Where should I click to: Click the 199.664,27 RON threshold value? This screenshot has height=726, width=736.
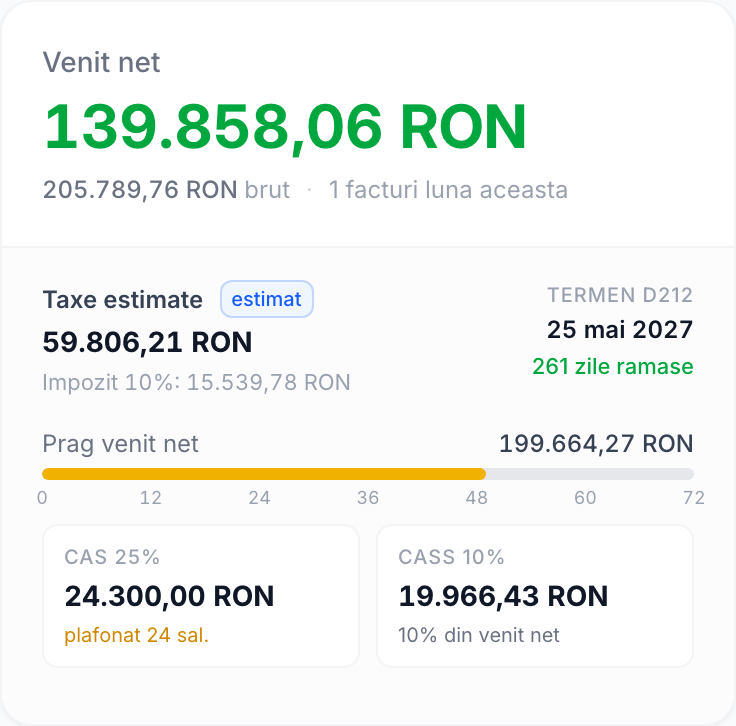pyautogui.click(x=596, y=443)
